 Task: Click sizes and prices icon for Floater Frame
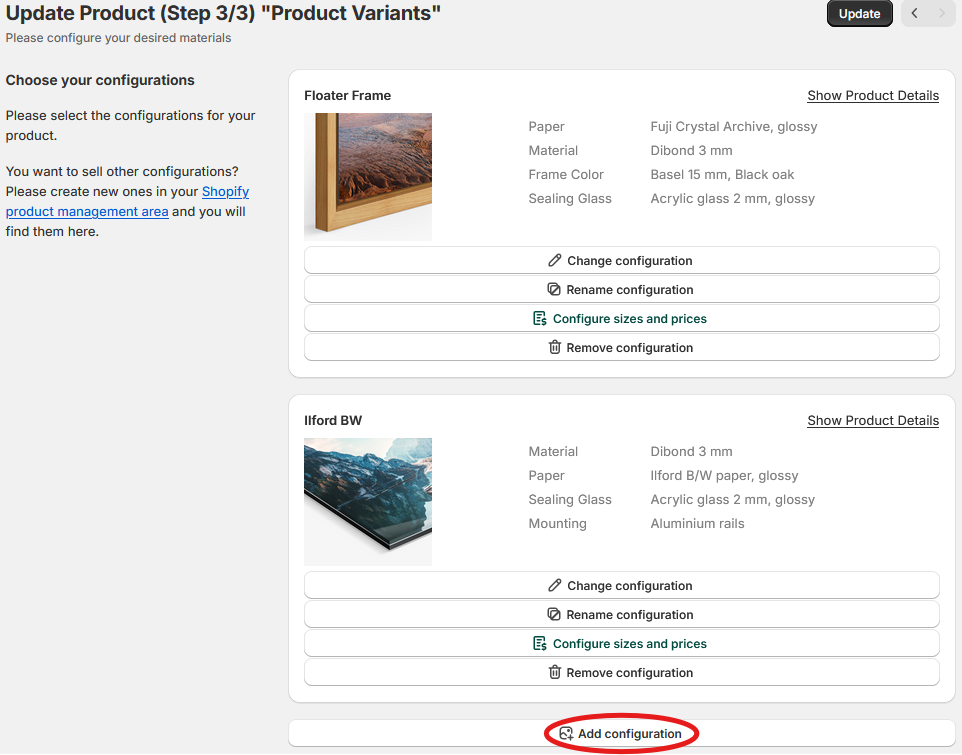[x=540, y=319]
